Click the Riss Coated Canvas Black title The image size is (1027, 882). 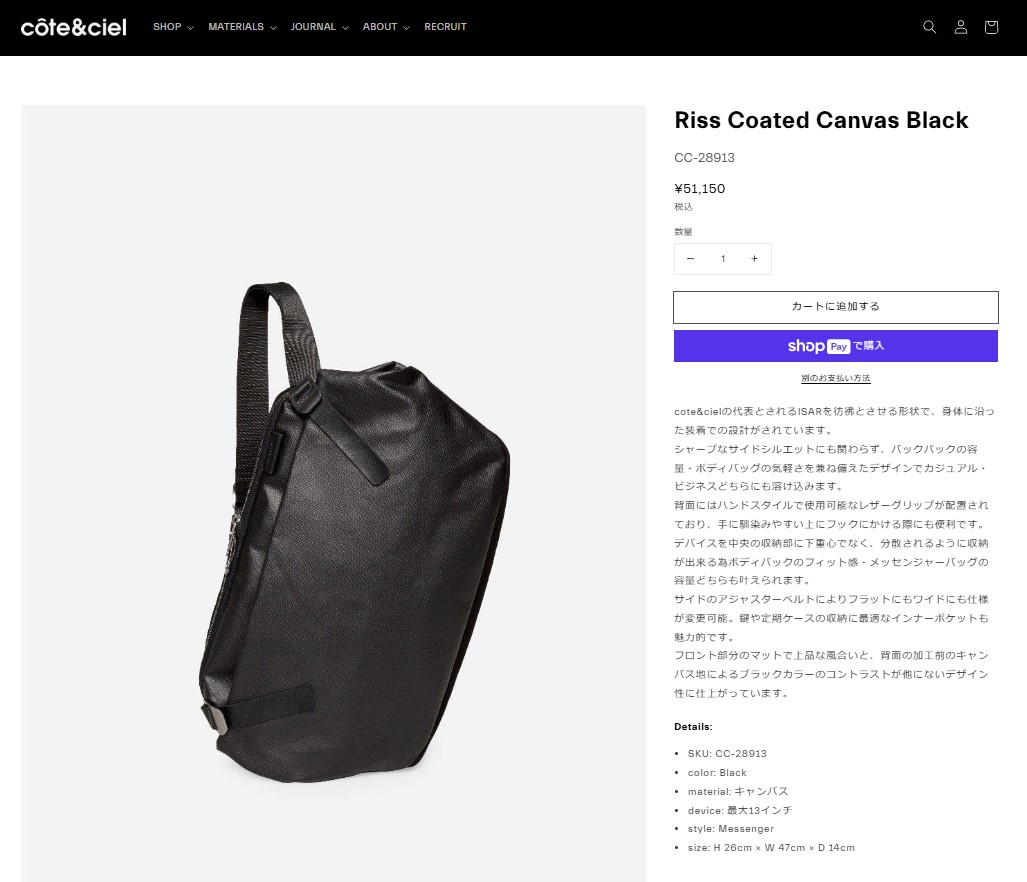coord(821,120)
